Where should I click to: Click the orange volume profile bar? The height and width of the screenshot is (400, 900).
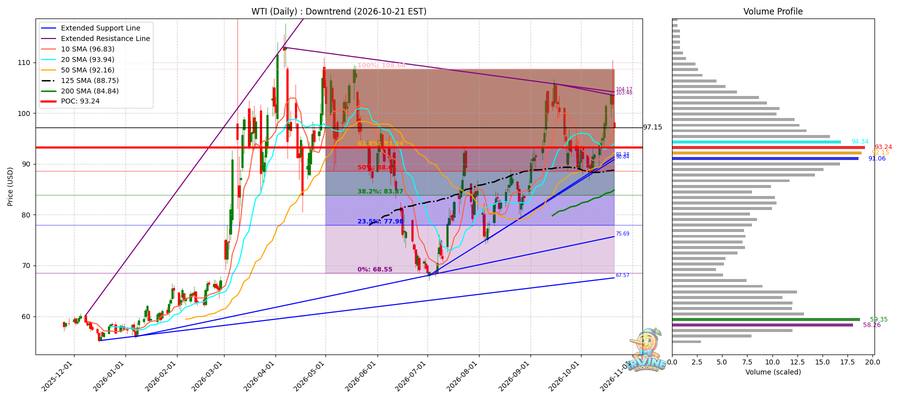coord(767,153)
